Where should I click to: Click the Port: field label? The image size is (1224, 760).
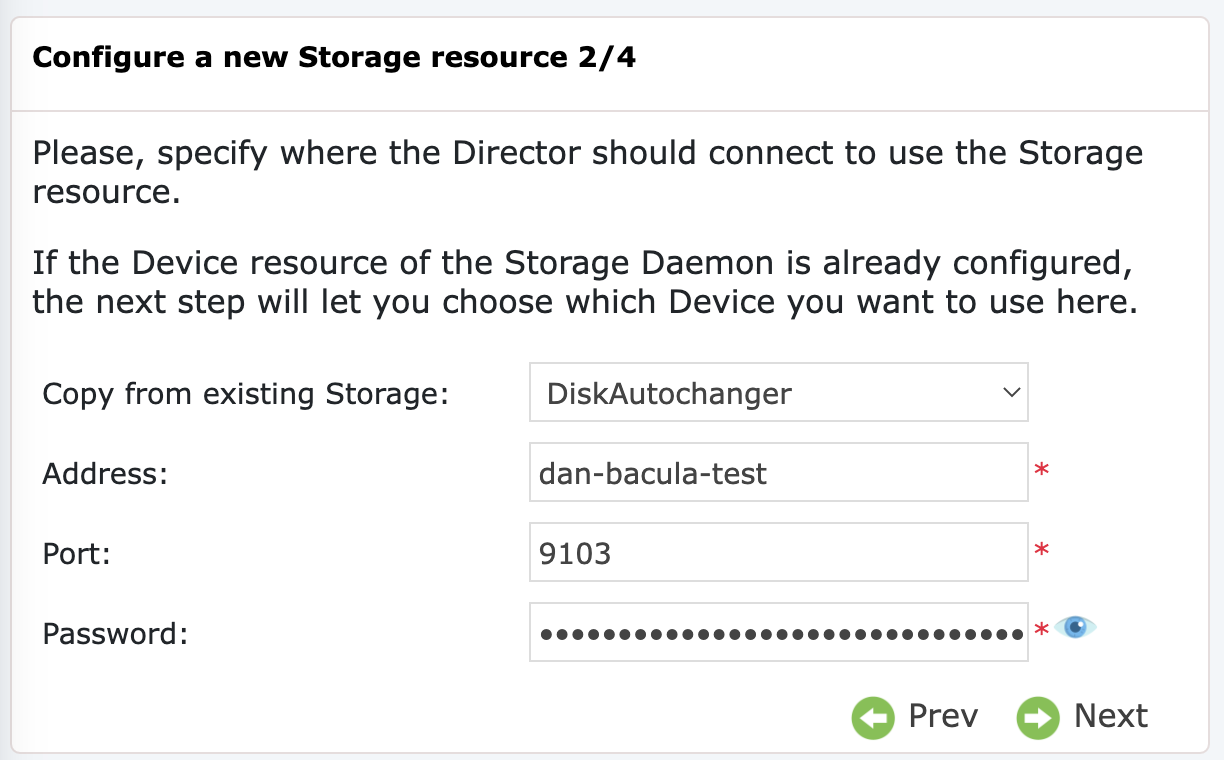(x=76, y=553)
